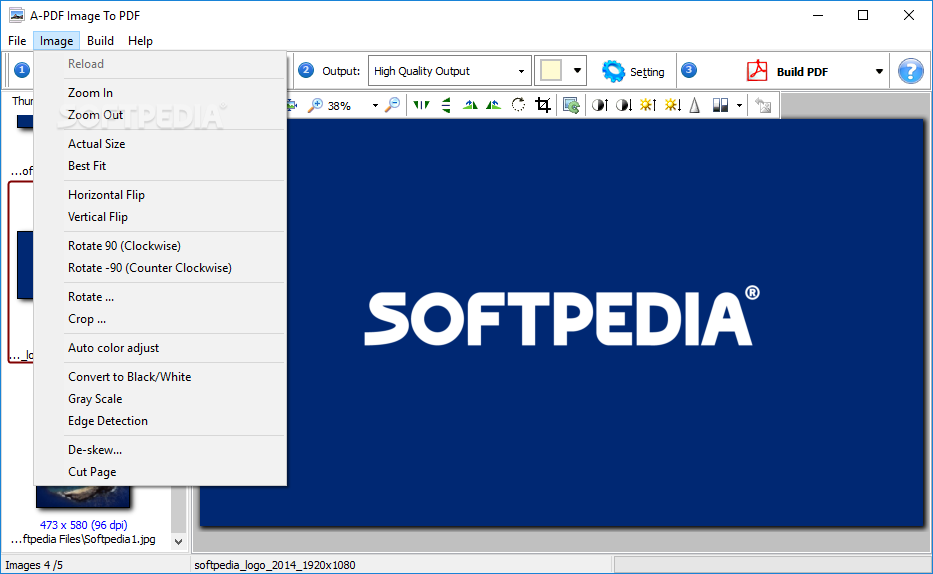Click the decrease contrast icon
Viewport: 933px width, 574px height.
(624, 105)
